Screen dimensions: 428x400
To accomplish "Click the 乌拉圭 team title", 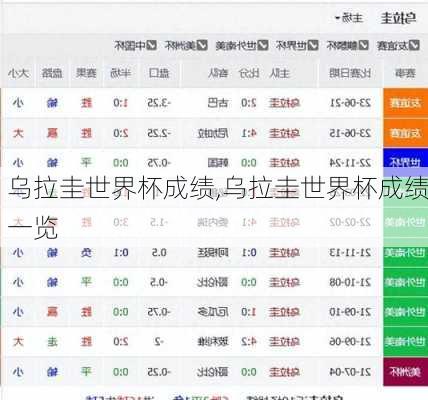I will tap(398, 18).
